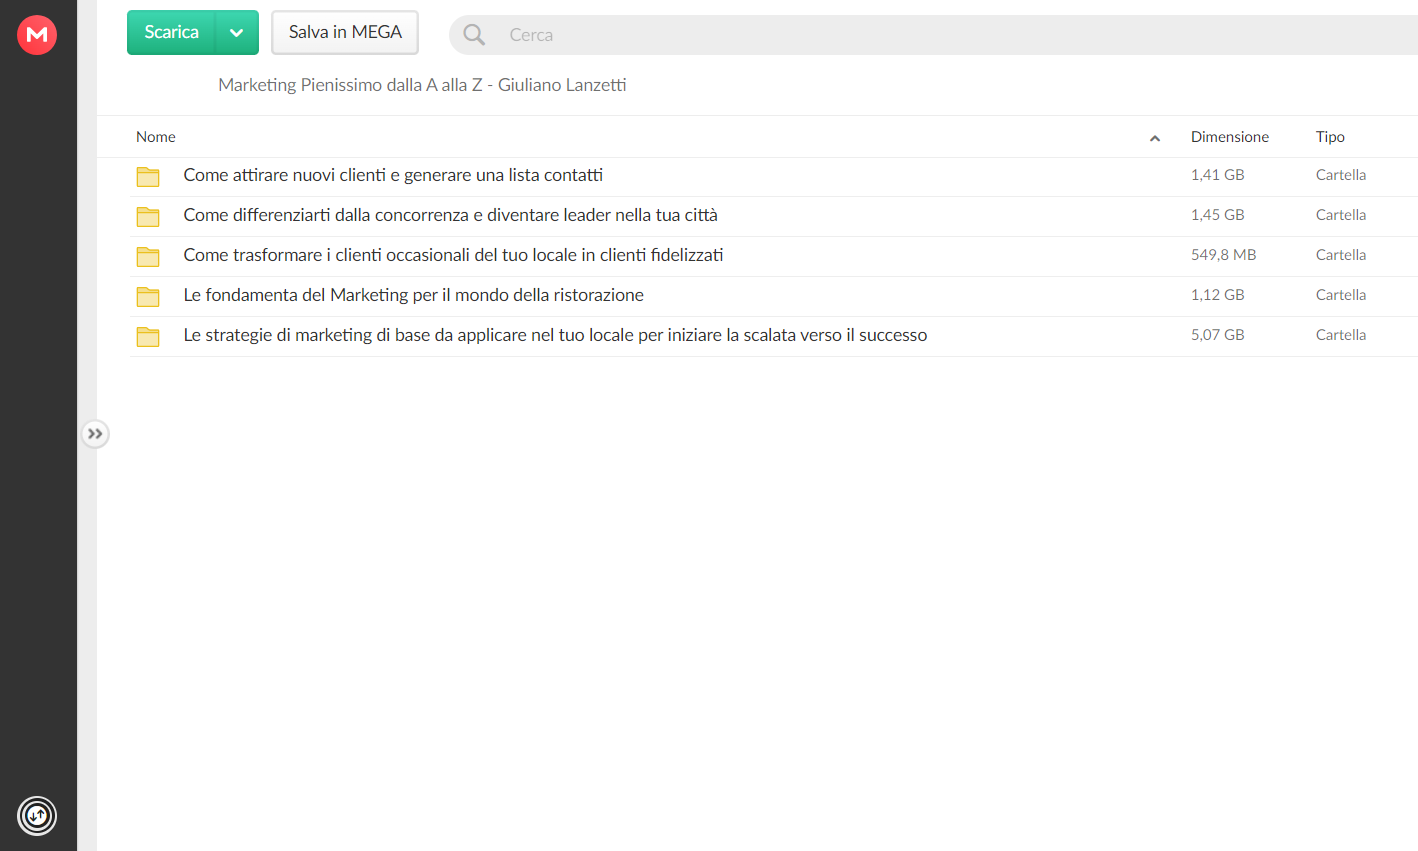The width and height of the screenshot is (1418, 851).
Task: Click folder icon for Le strategie di marketing di base
Action: pos(148,336)
